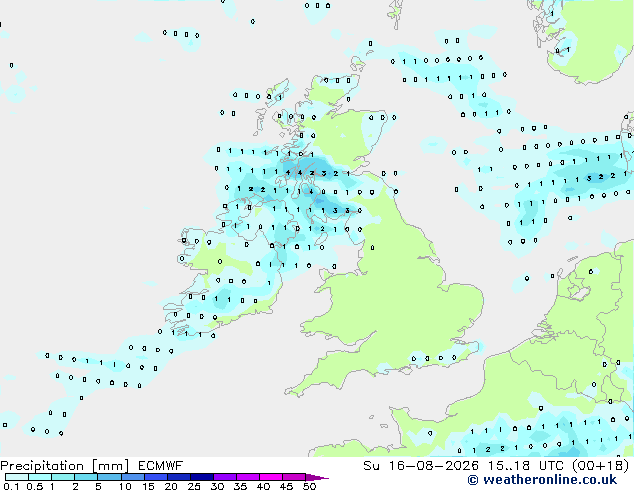The height and width of the screenshot is (490, 634).
Task: Click the '25' legend scale label
Action: [x=194, y=486]
